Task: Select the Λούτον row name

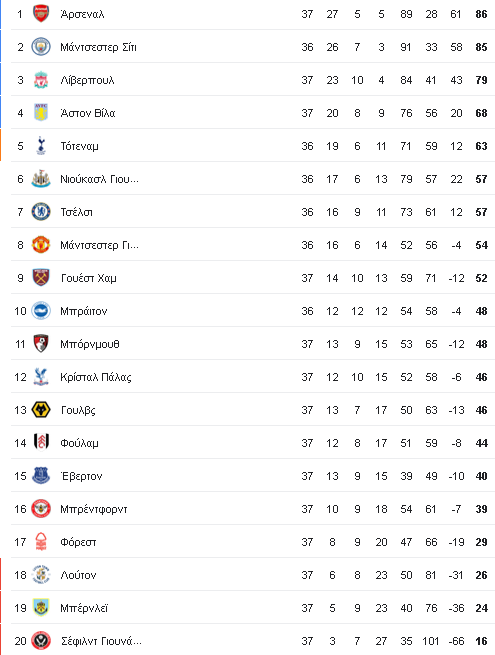Action: pos(79,575)
